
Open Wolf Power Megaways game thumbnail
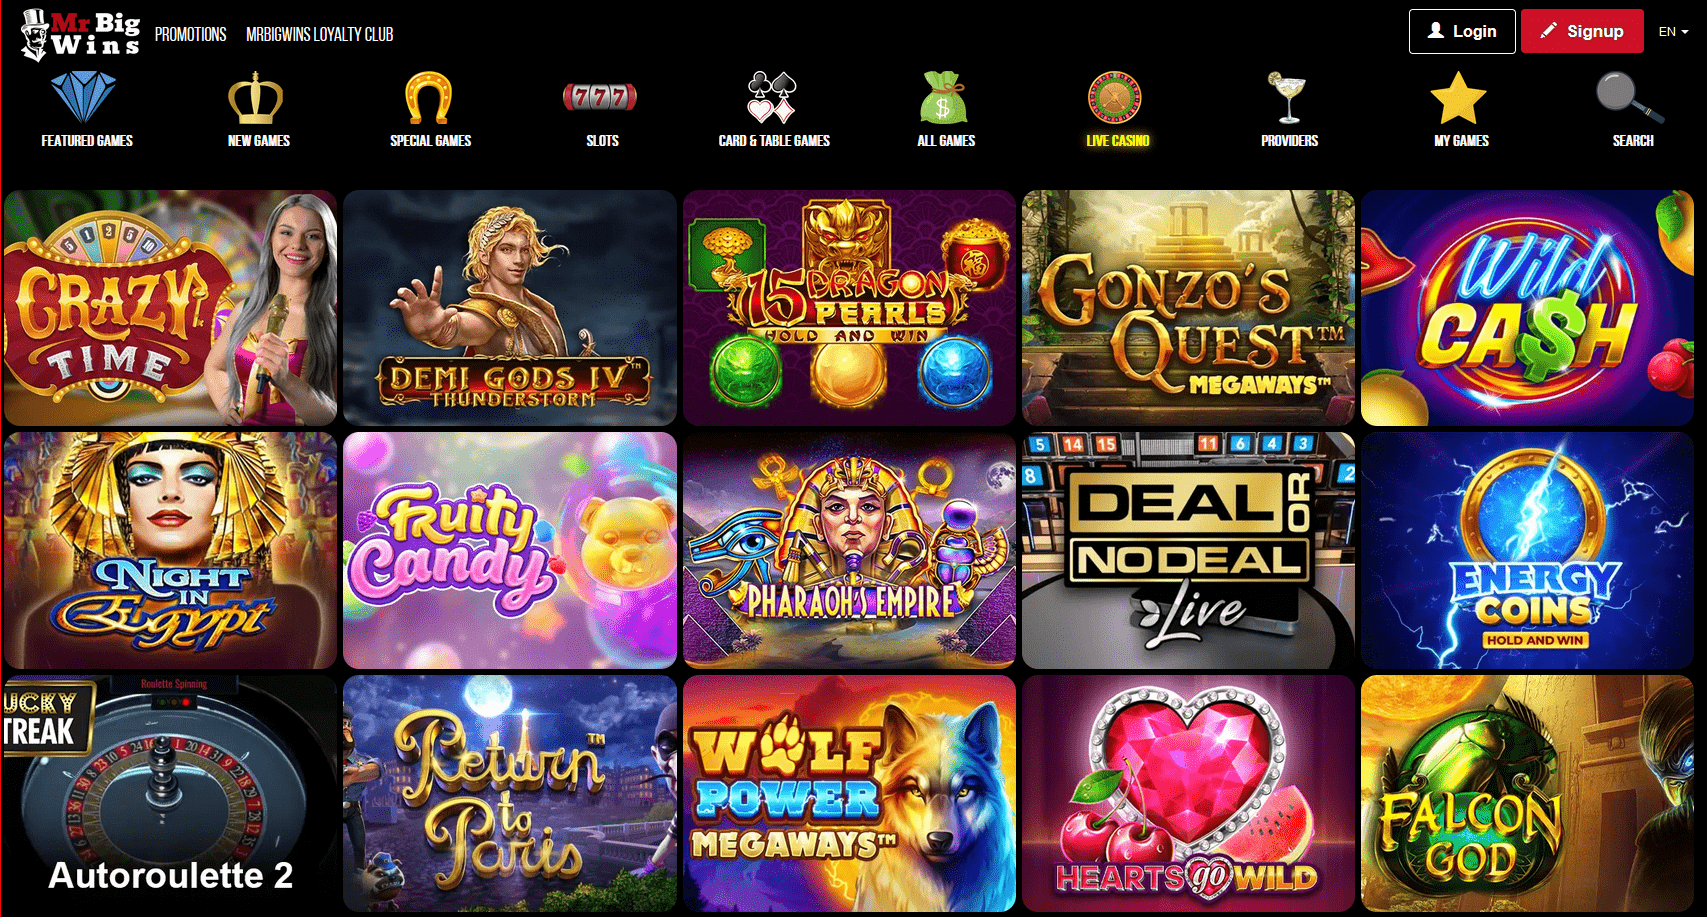pos(849,793)
